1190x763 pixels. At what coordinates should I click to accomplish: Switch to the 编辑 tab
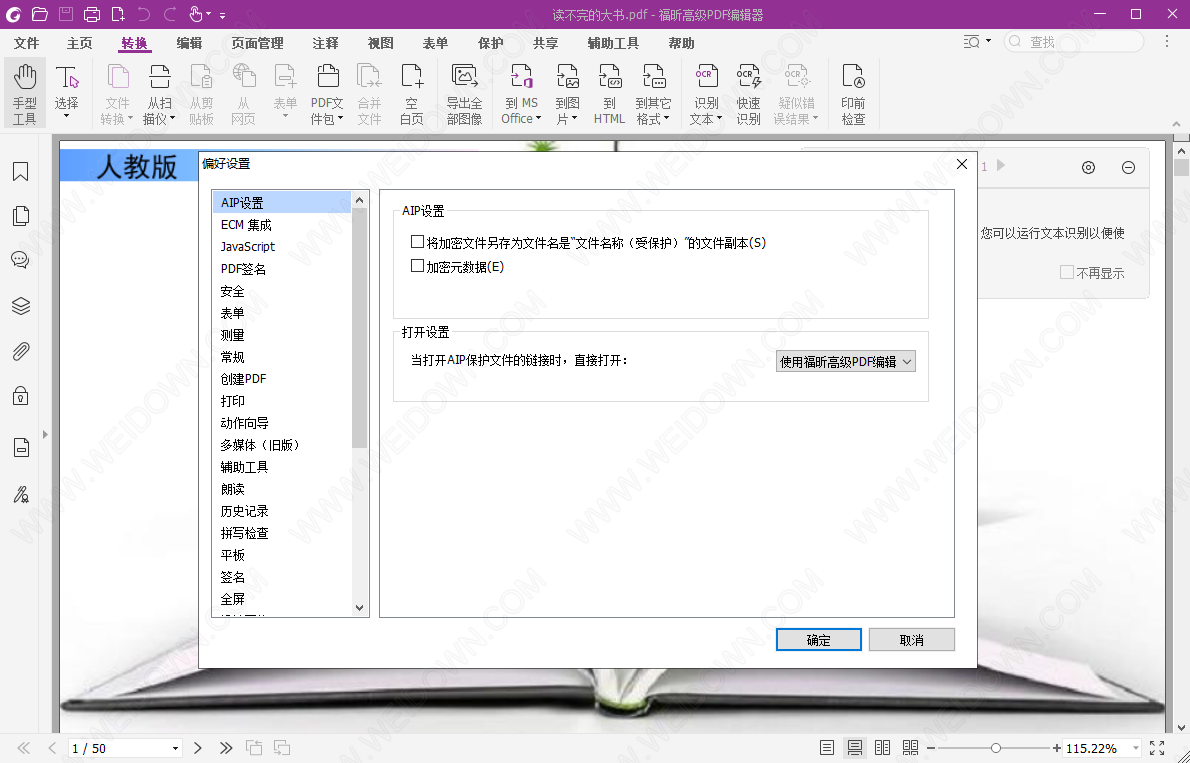point(189,43)
